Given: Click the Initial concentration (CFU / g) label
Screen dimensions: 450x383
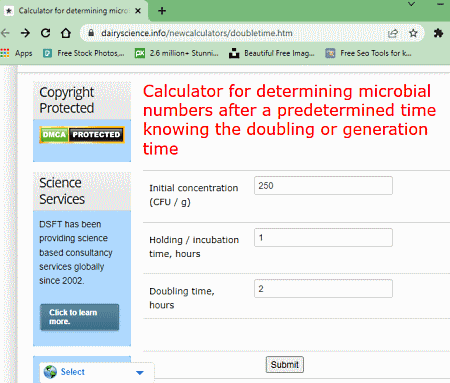Looking at the screenshot, I should point(194,195).
